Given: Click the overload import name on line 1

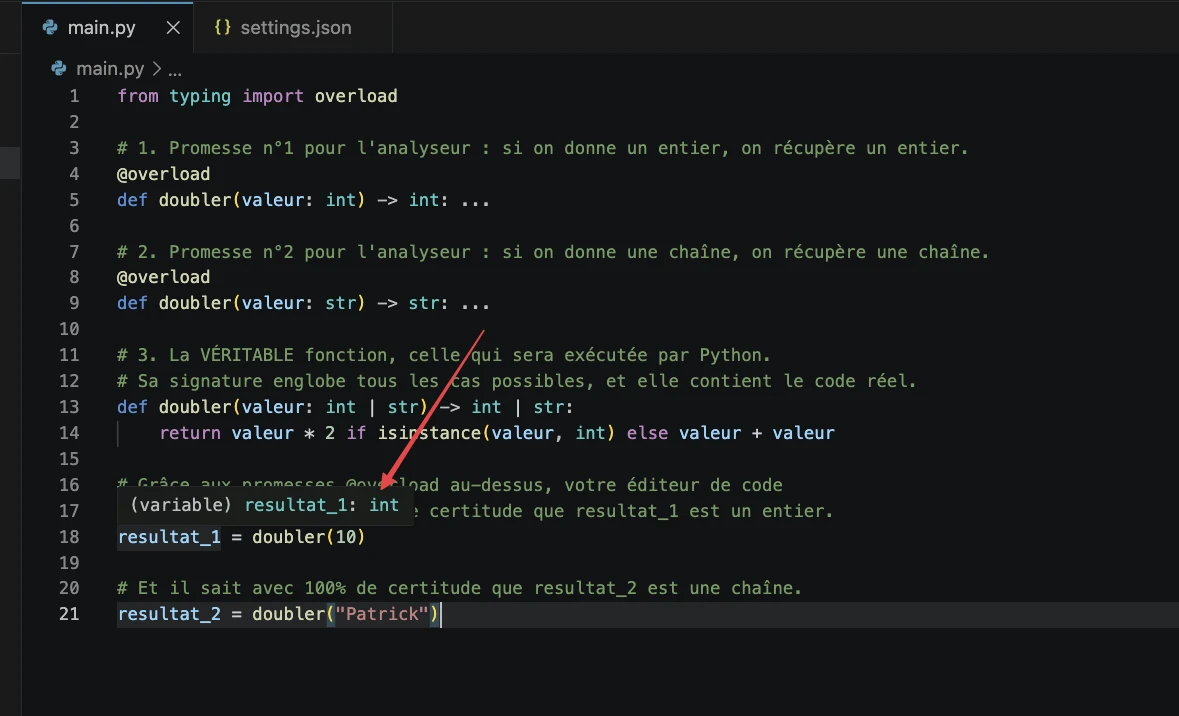Looking at the screenshot, I should click(x=356, y=96).
